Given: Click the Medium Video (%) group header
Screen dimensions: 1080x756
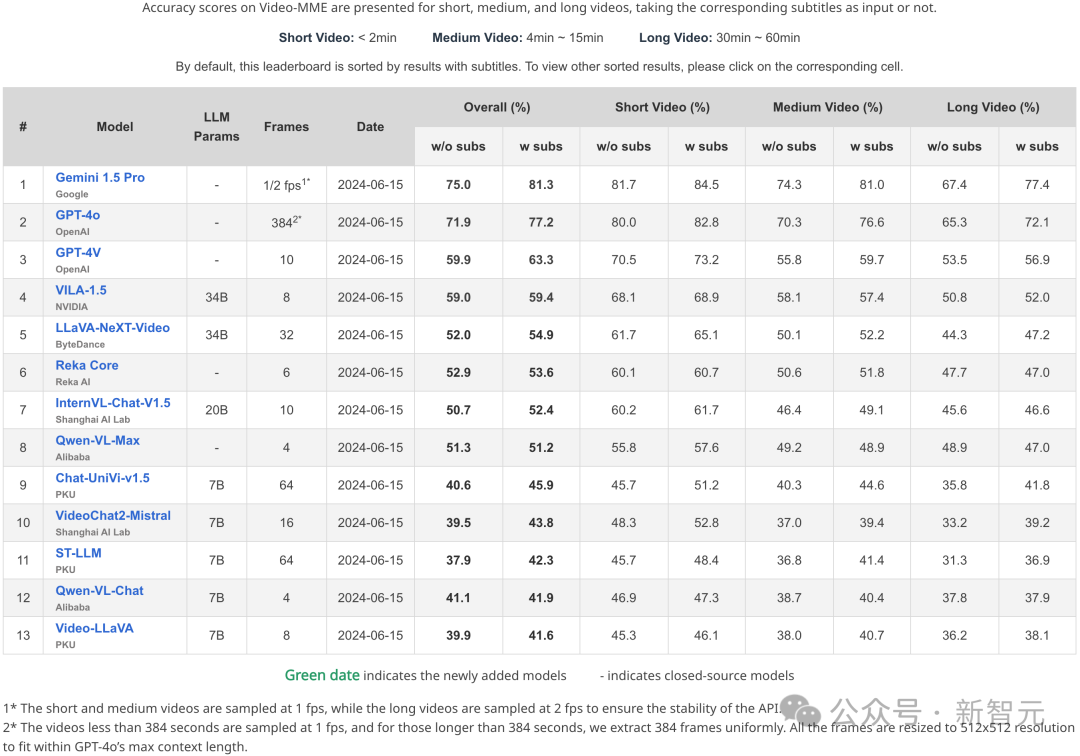Looking at the screenshot, I should pos(827,107).
